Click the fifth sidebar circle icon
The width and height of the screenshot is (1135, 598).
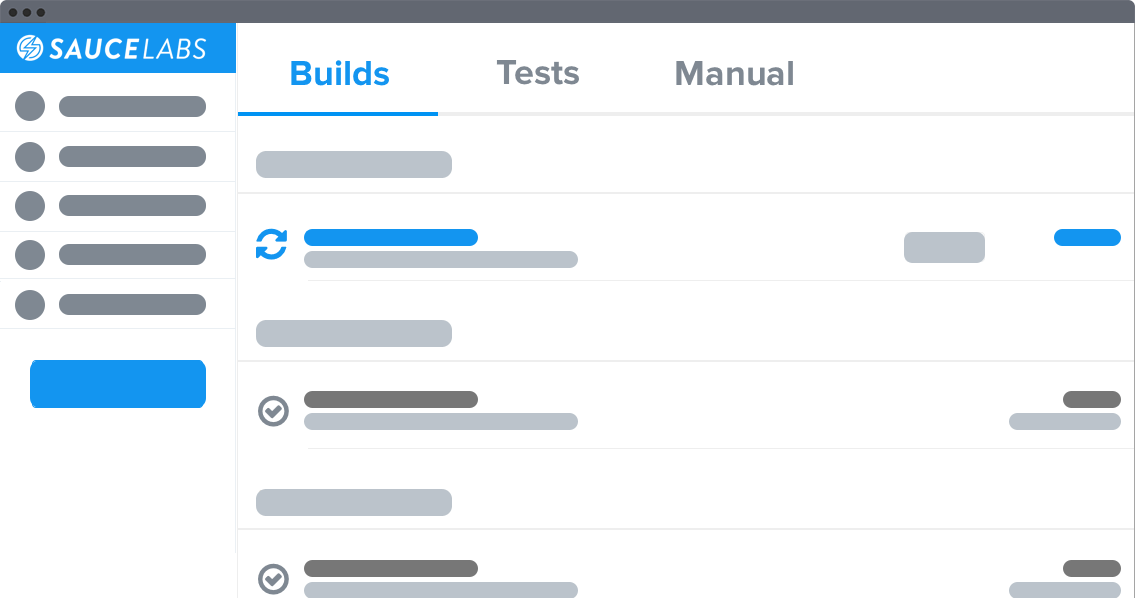coord(30,304)
